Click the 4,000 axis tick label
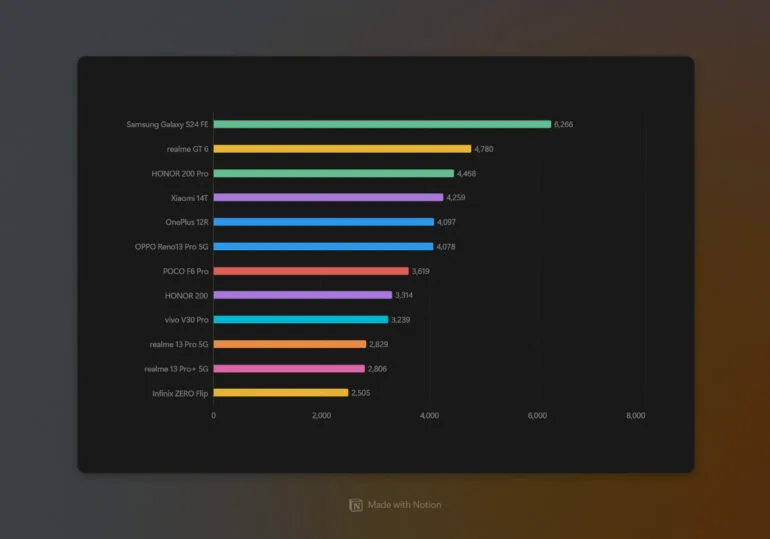The height and width of the screenshot is (539, 770). click(430, 416)
